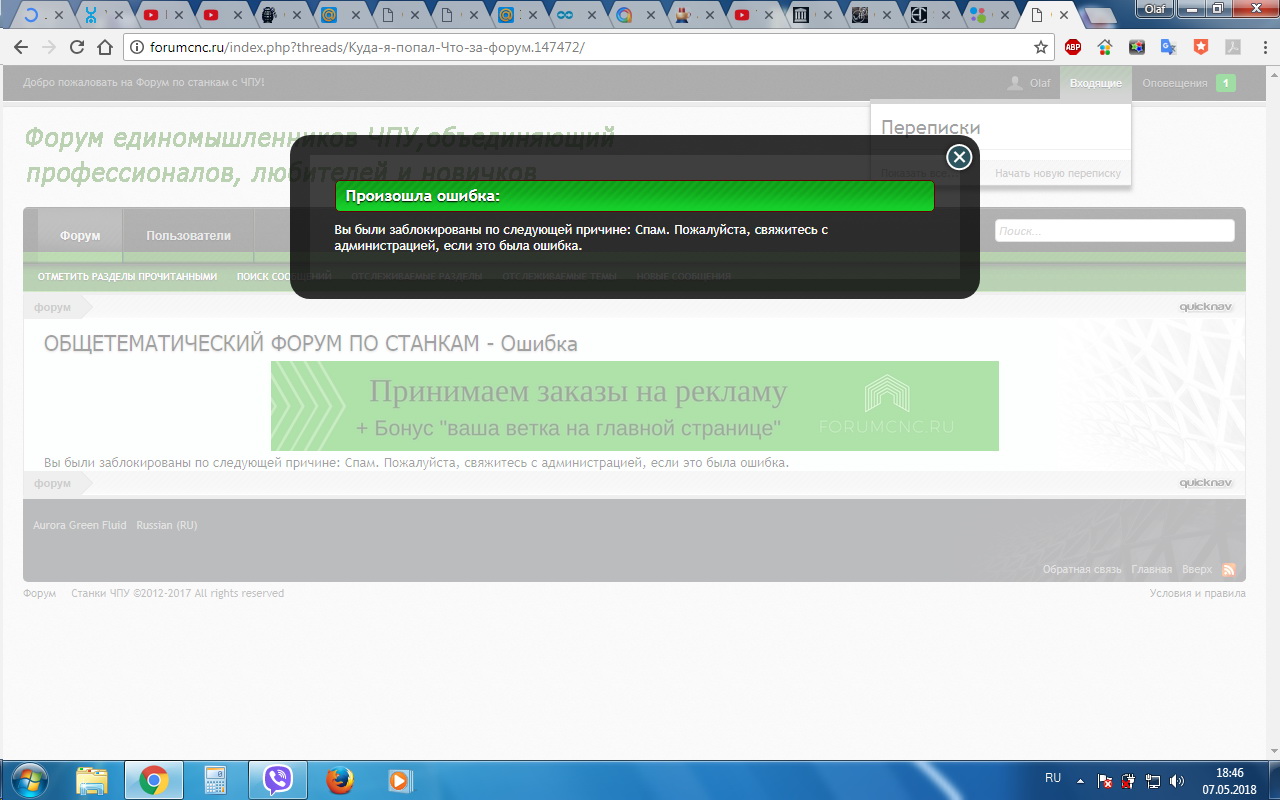Viewport: 1280px width, 800px height.
Task: Go to the browser home page
Action: tap(105, 47)
